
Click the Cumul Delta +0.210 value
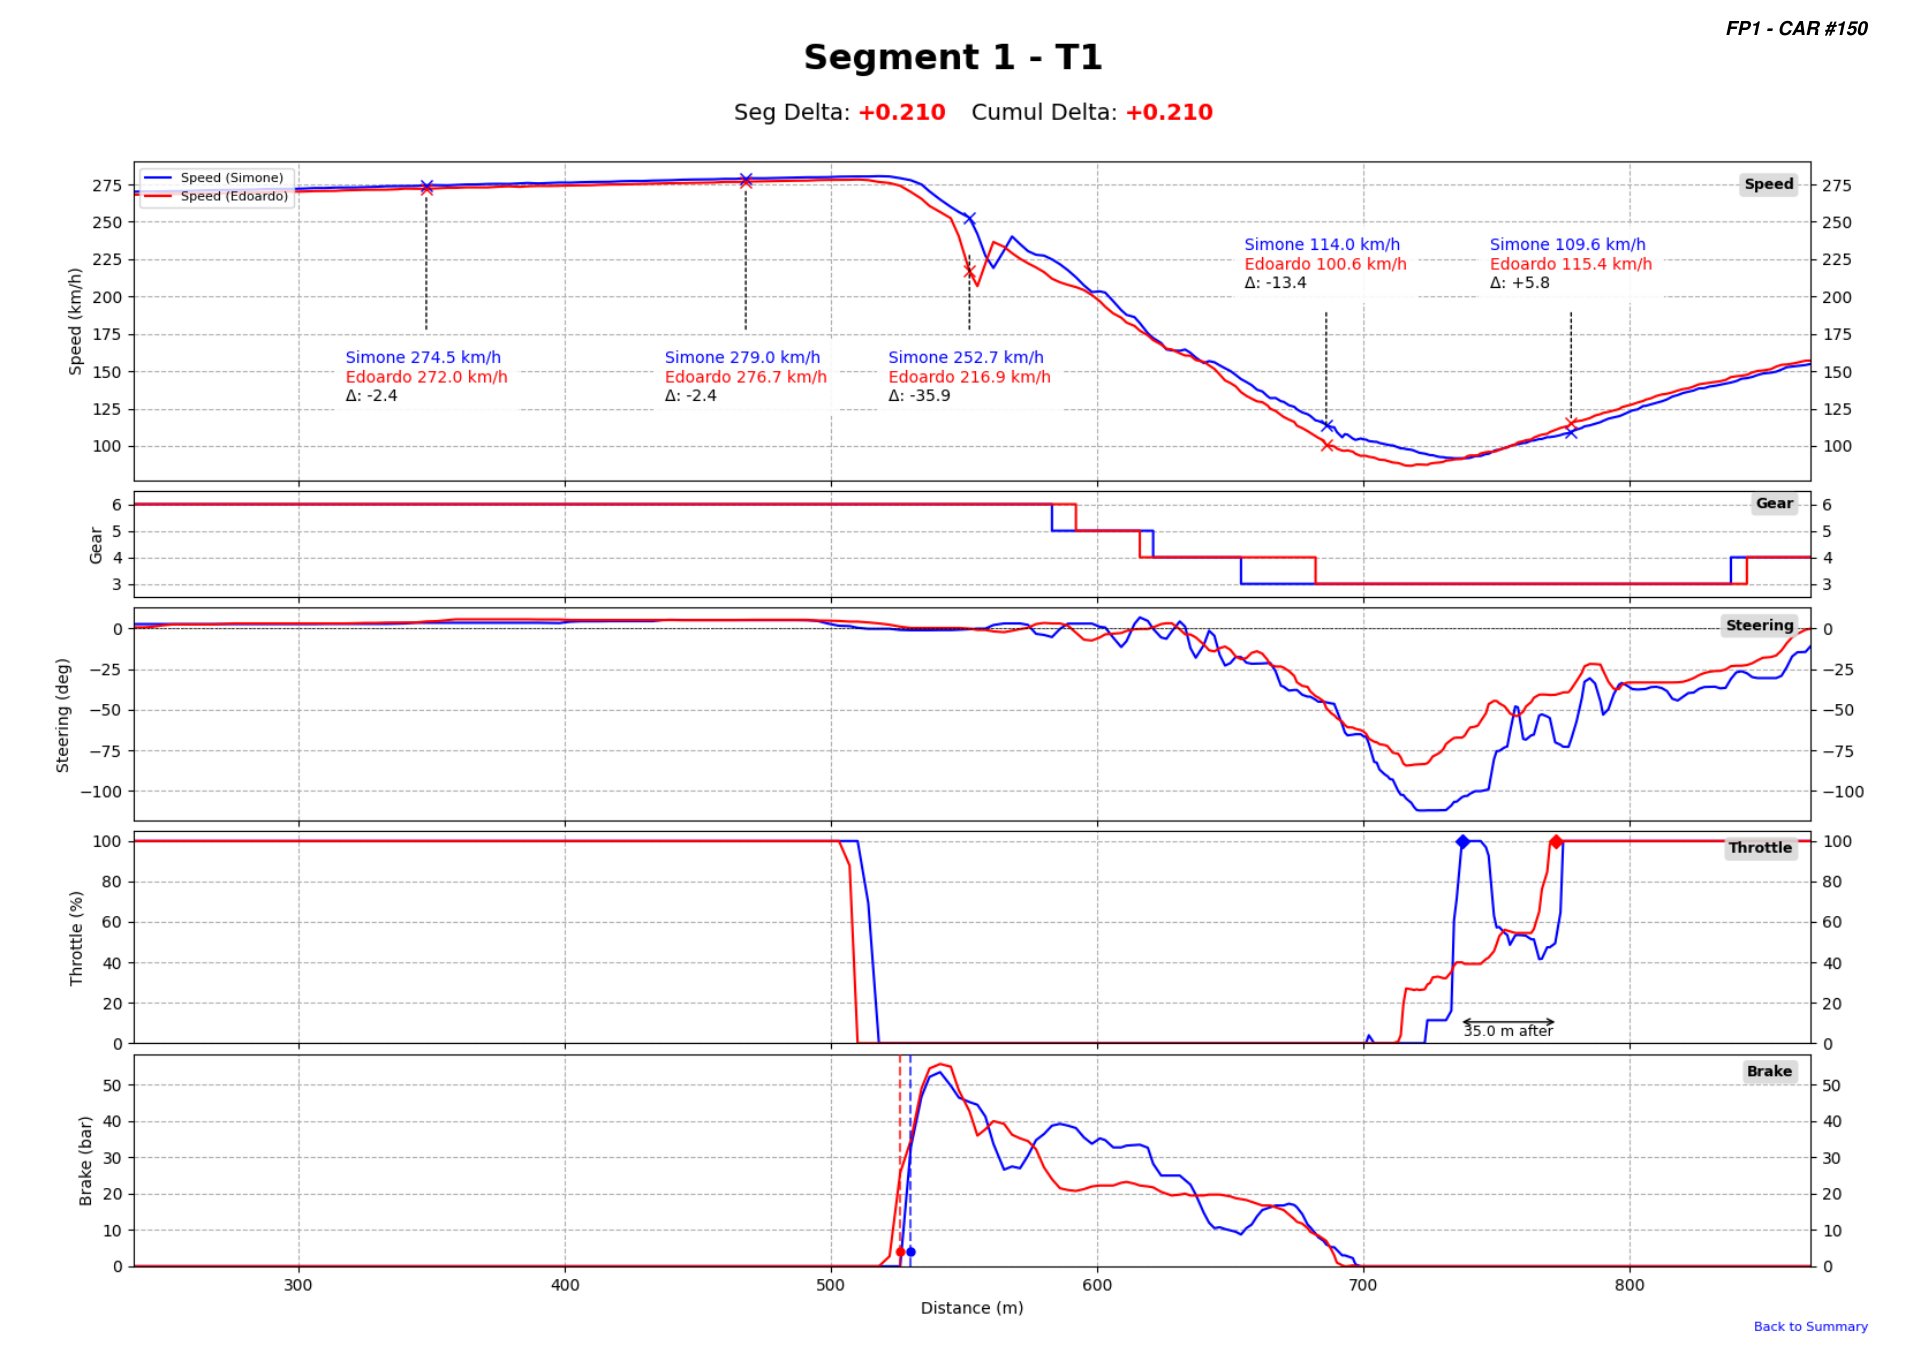(x=1169, y=112)
